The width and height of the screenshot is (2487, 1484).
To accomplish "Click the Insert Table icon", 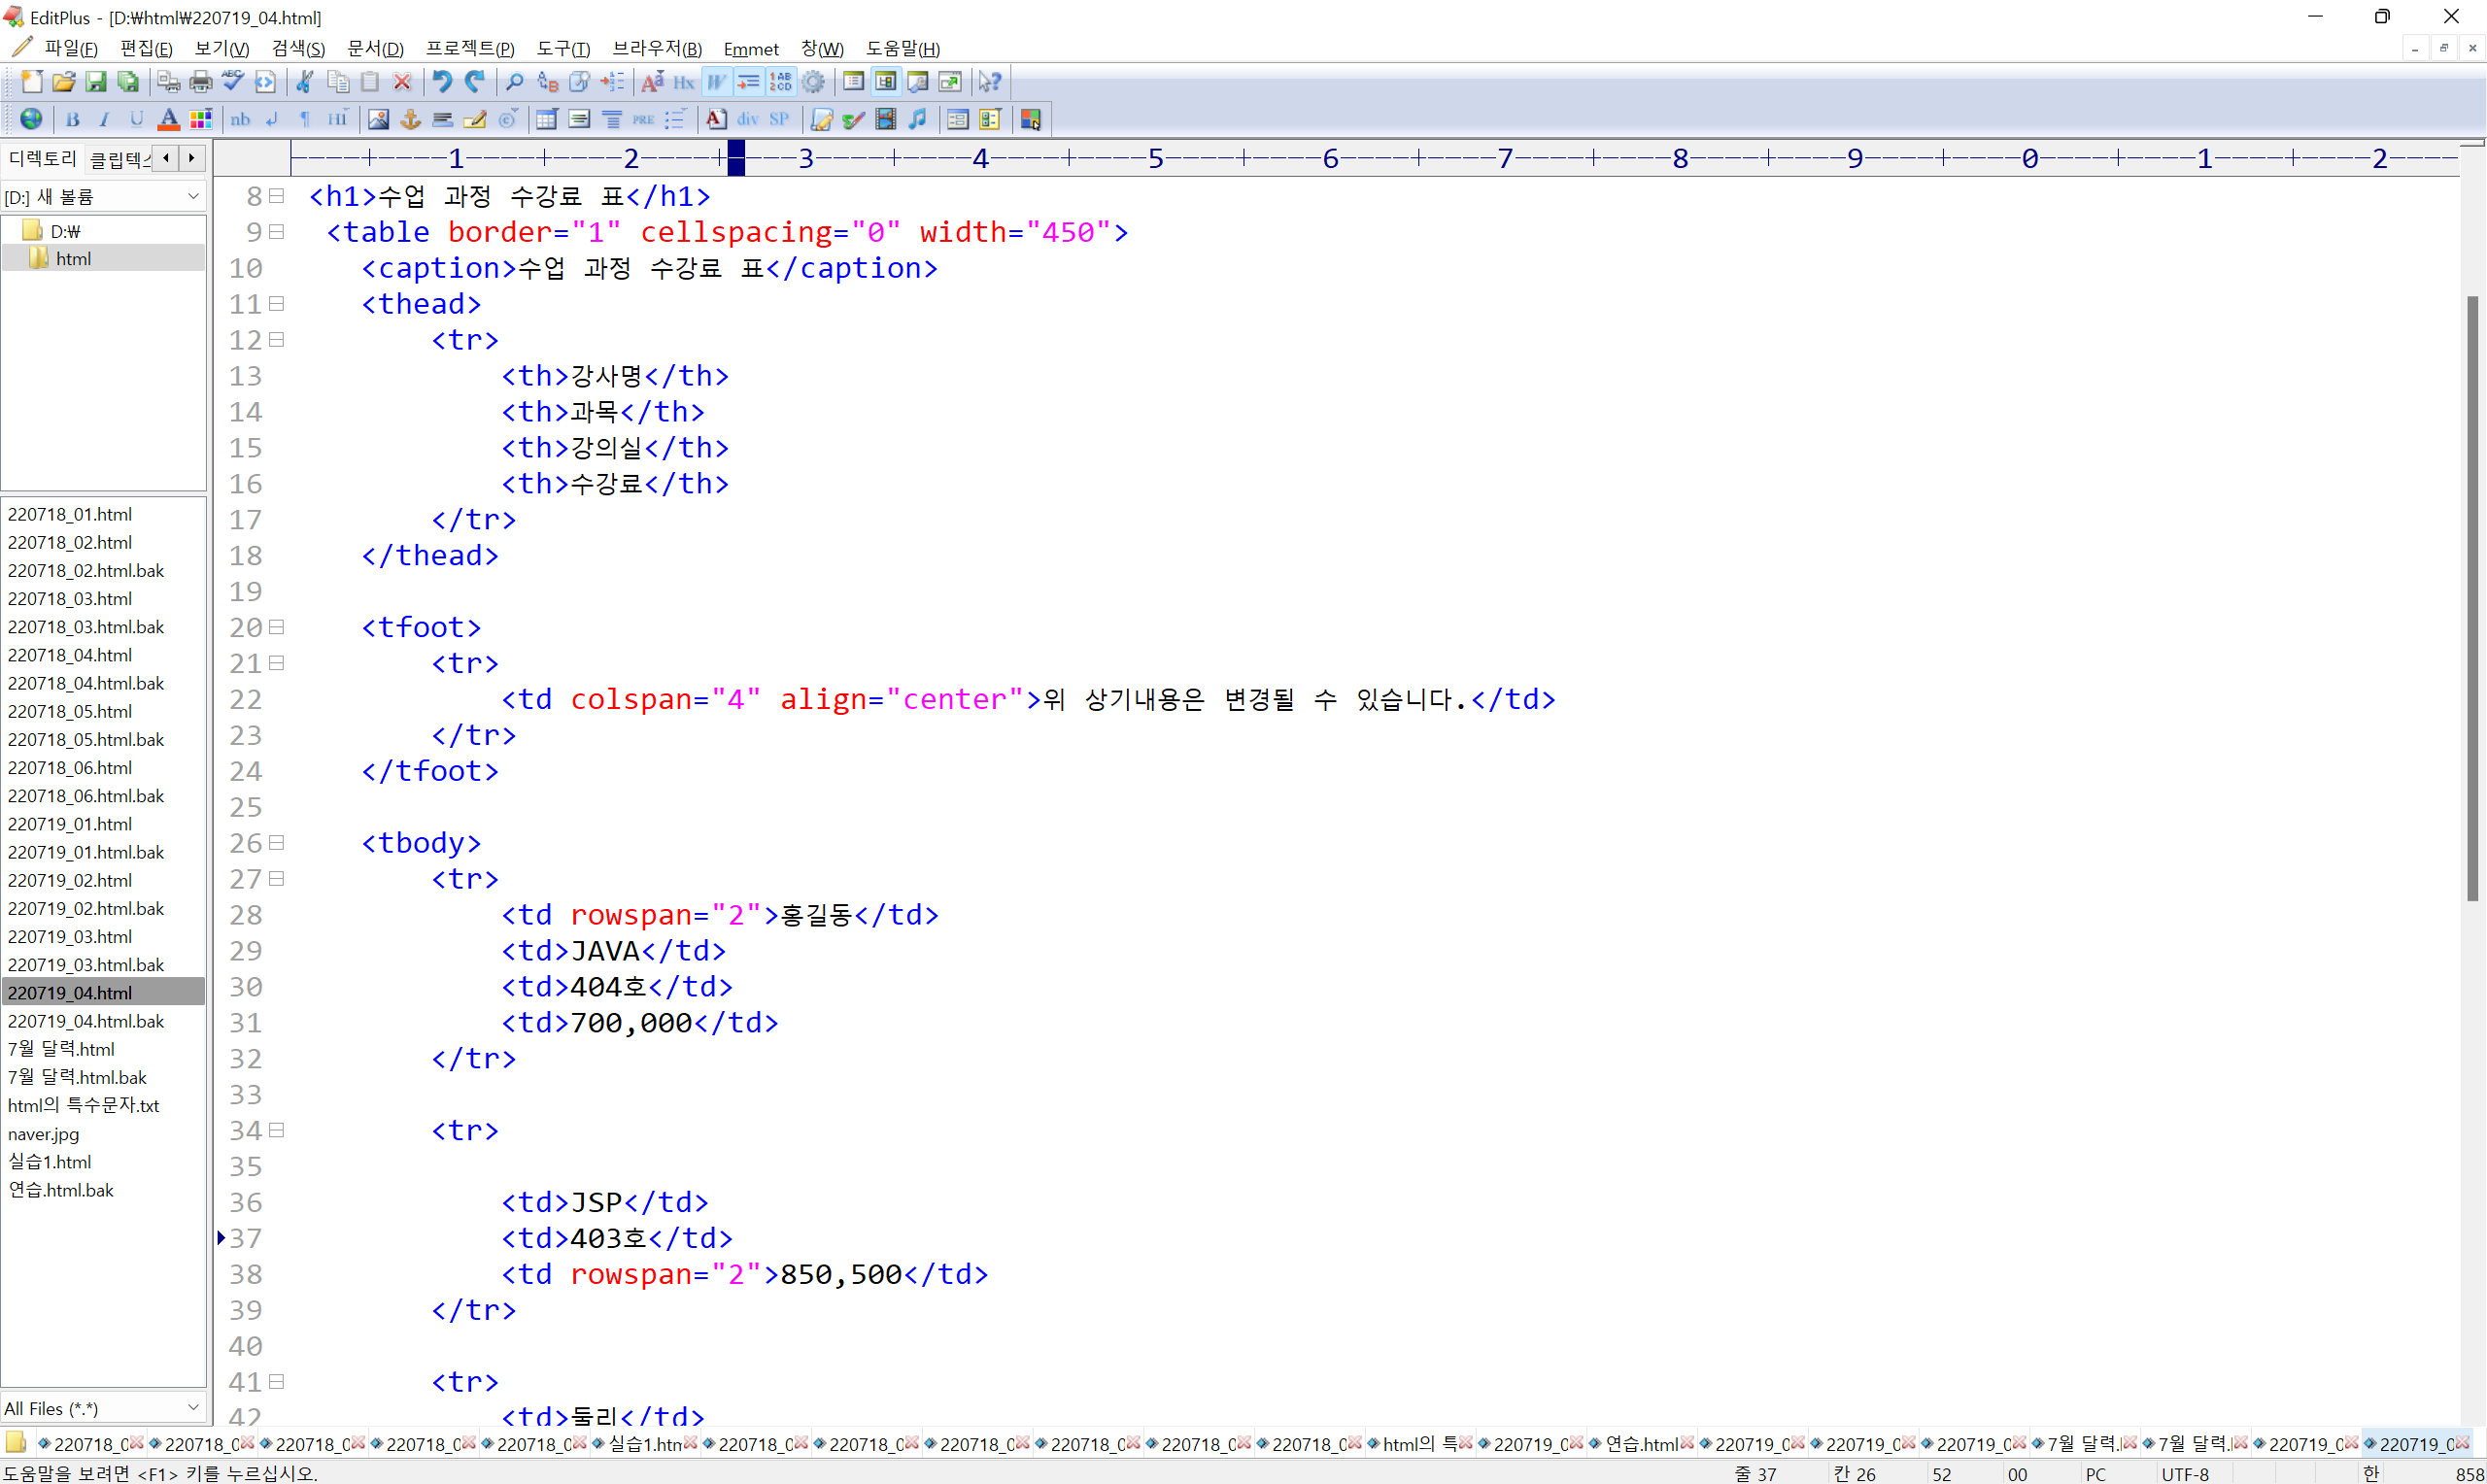I will pyautogui.click(x=546, y=119).
